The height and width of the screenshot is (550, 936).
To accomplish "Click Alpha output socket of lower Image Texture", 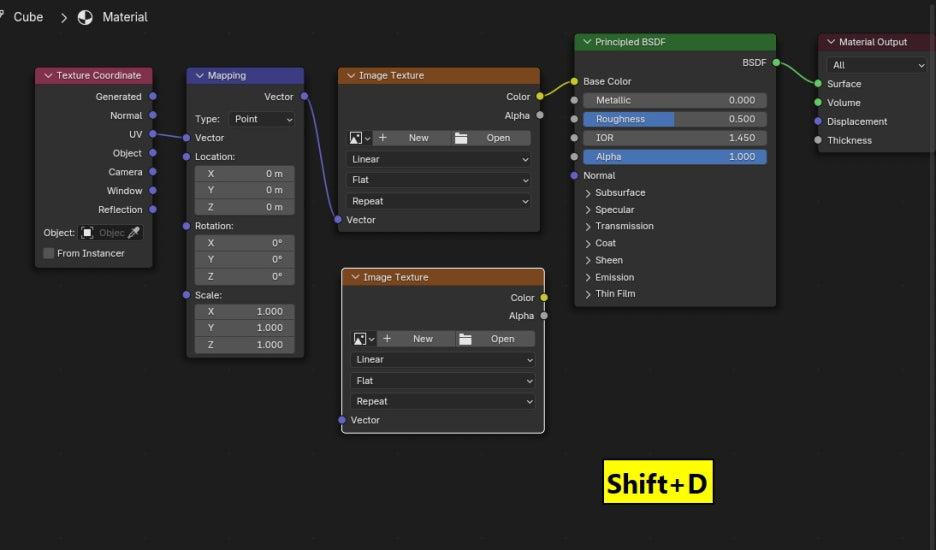I will pos(544,315).
